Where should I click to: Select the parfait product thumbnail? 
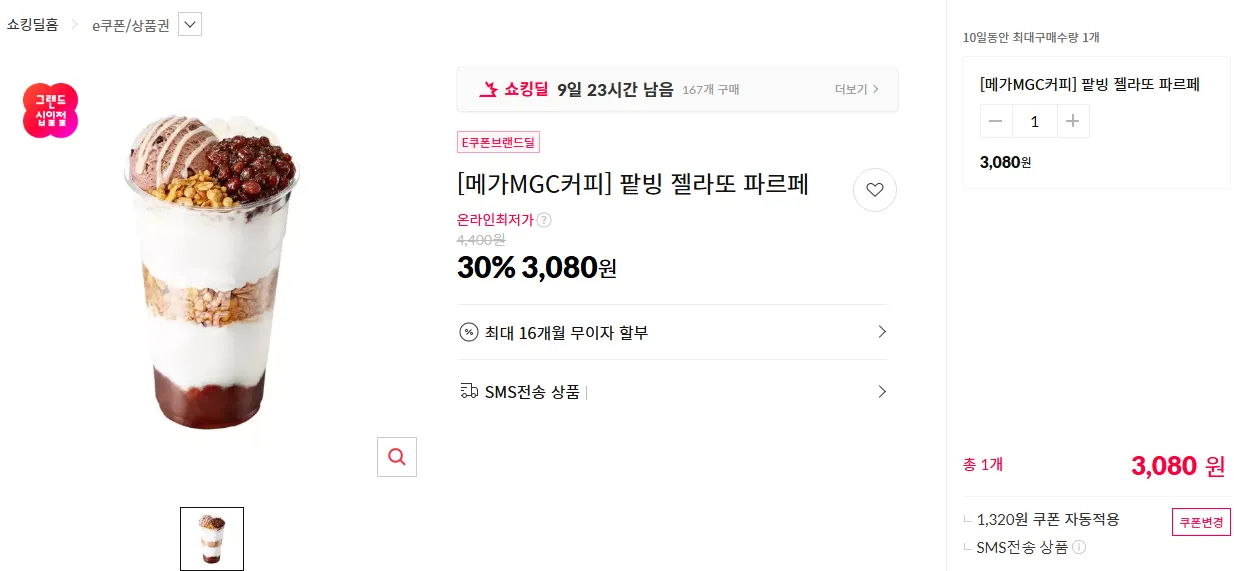[212, 539]
